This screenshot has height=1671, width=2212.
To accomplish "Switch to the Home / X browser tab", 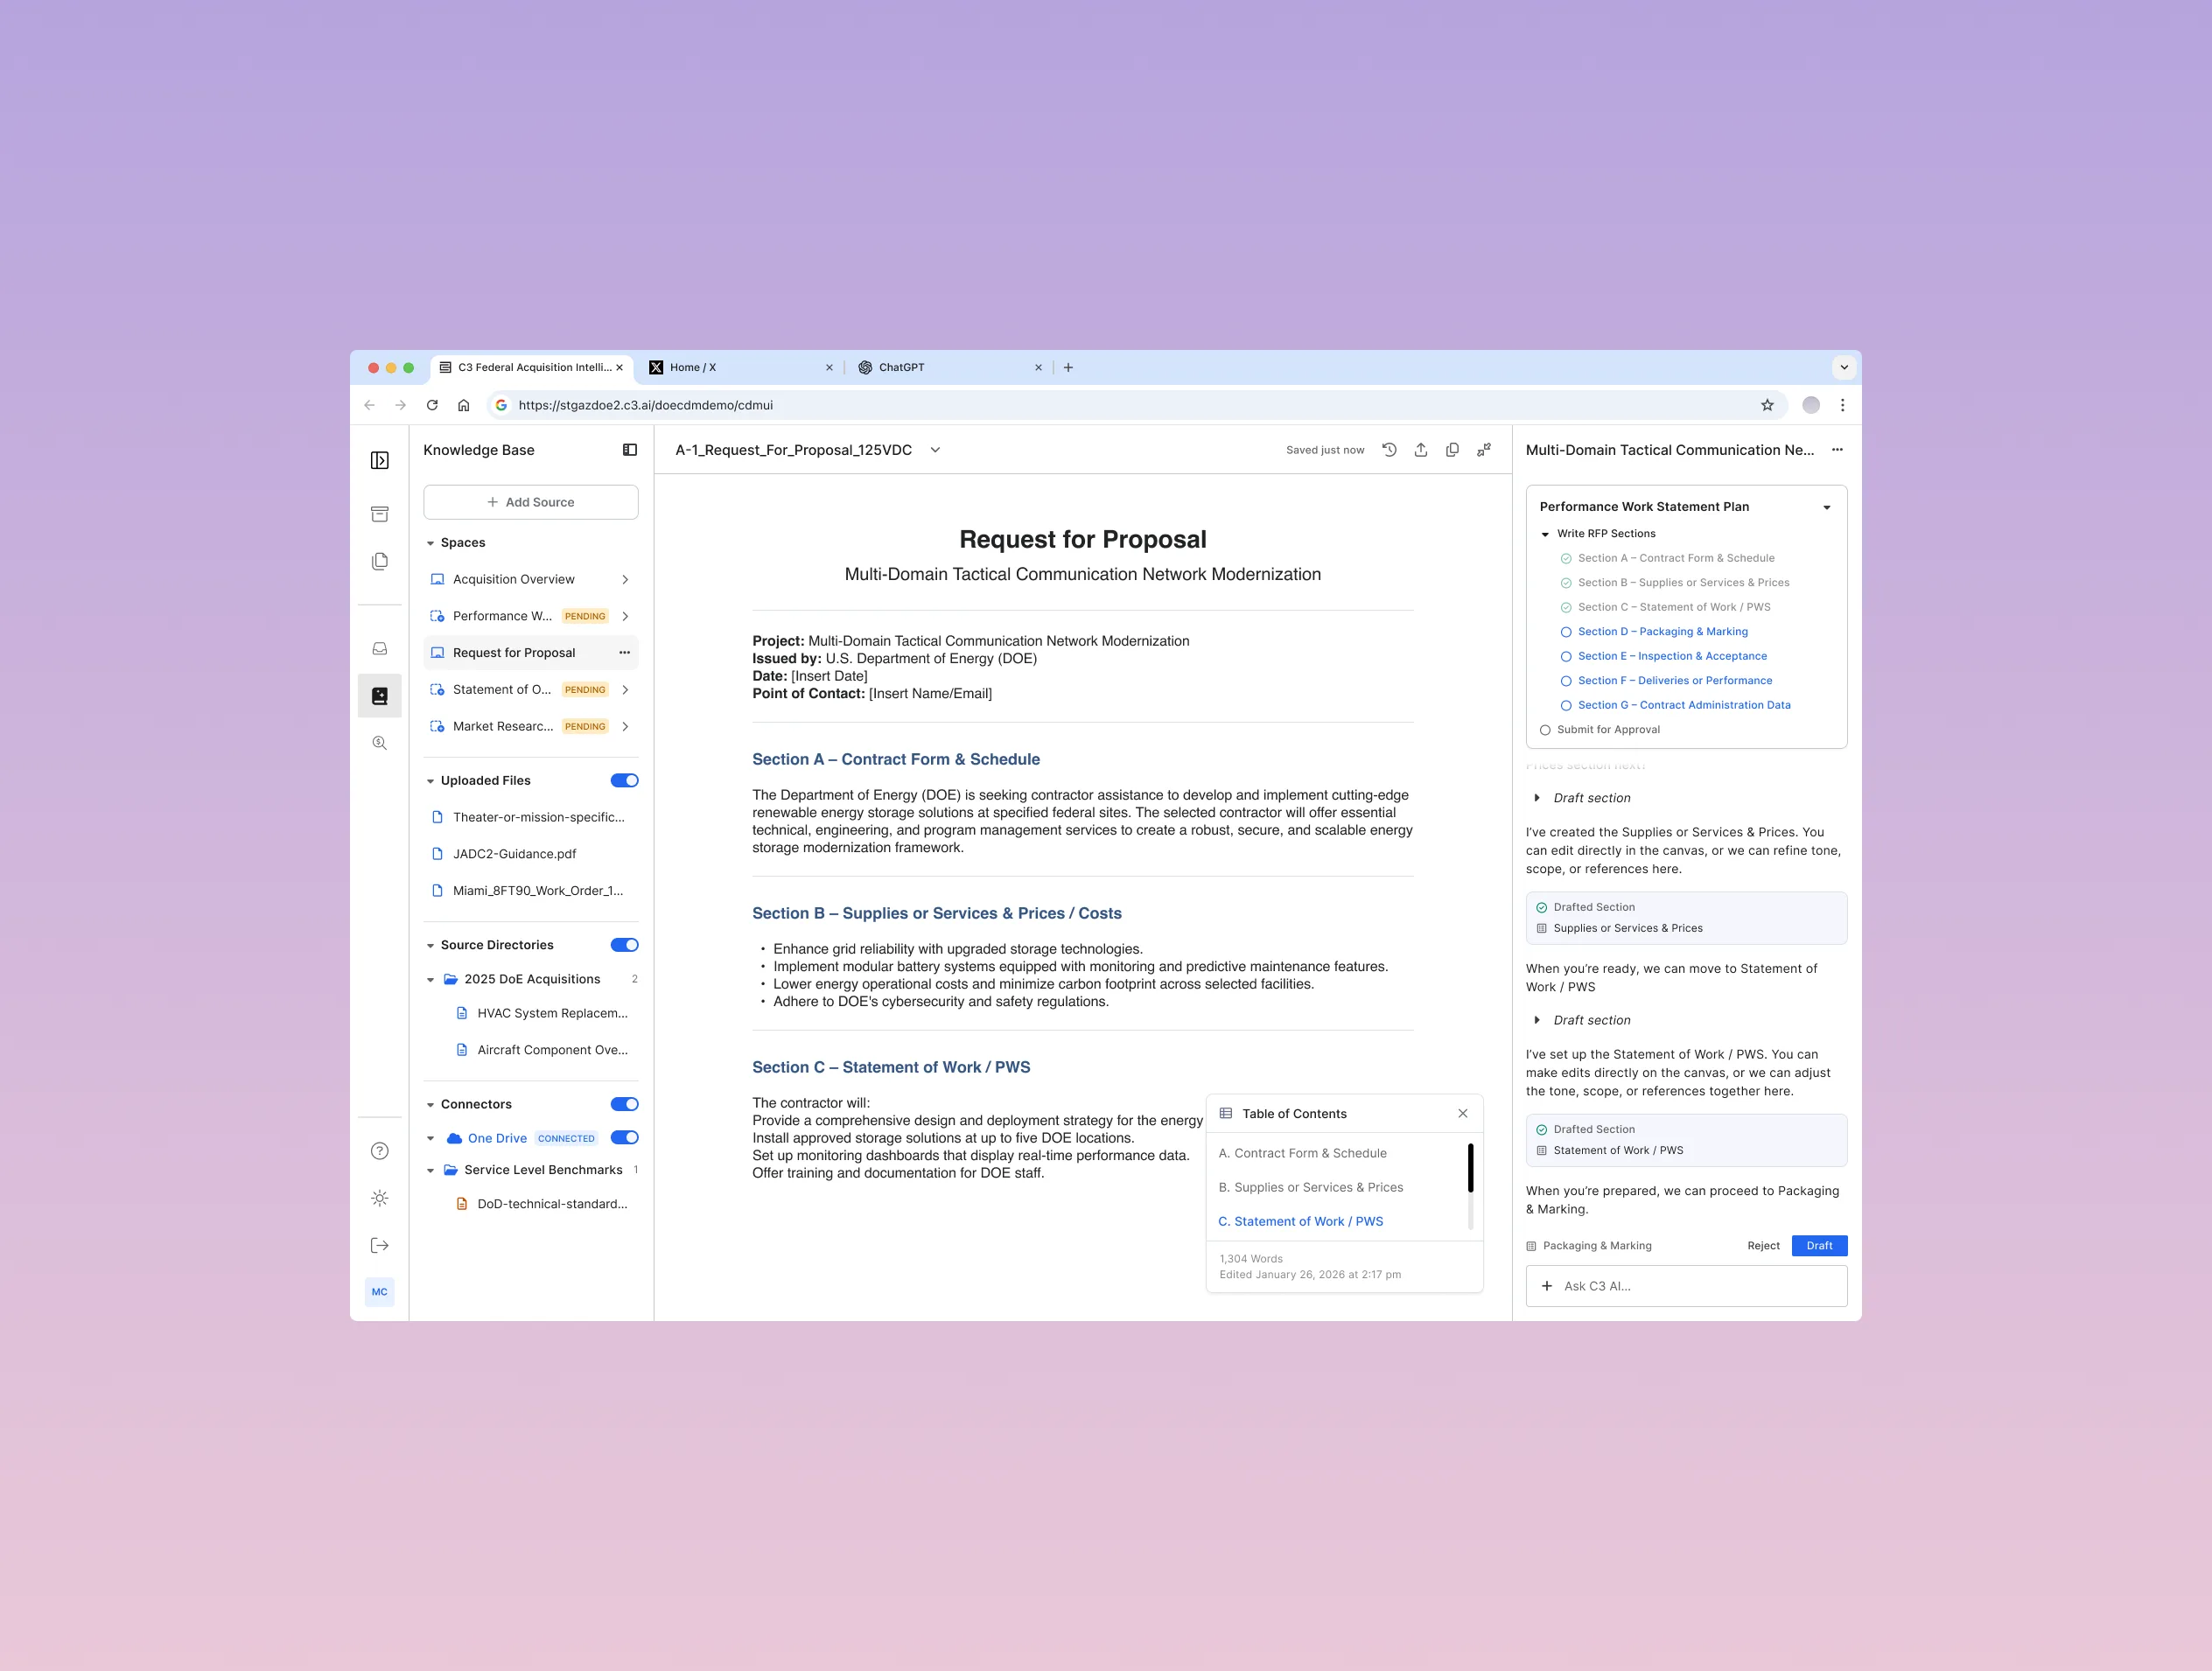I will click(x=740, y=367).
